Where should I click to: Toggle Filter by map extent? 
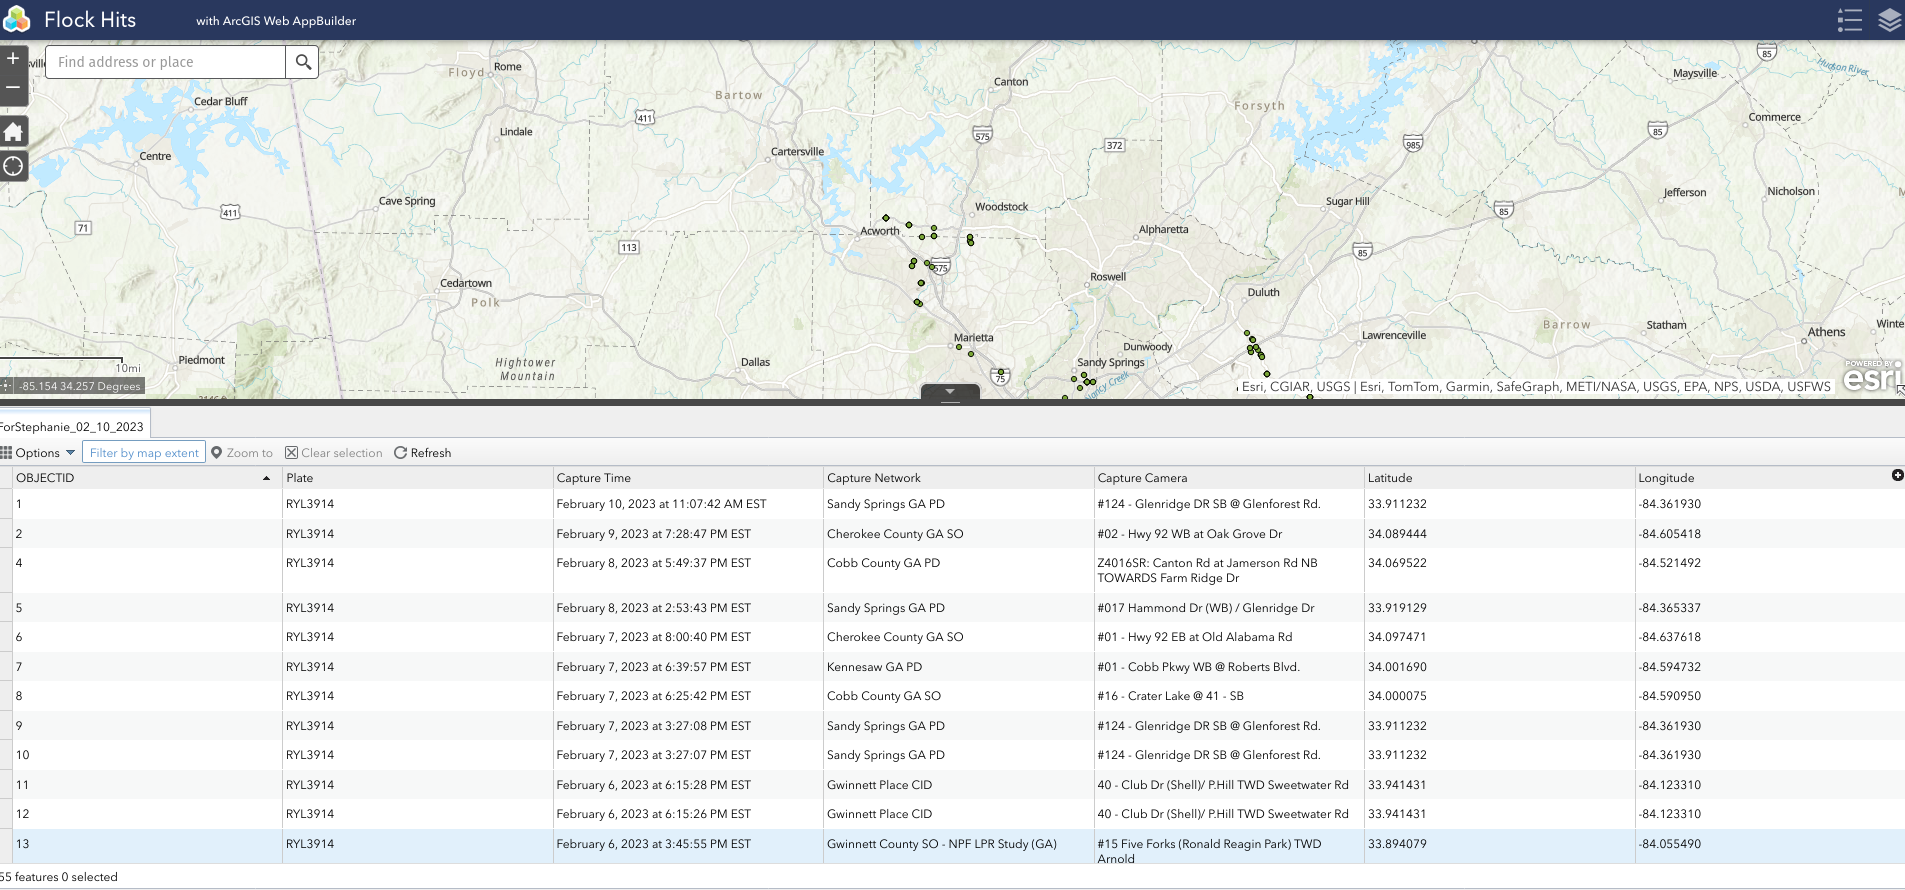pyautogui.click(x=144, y=453)
